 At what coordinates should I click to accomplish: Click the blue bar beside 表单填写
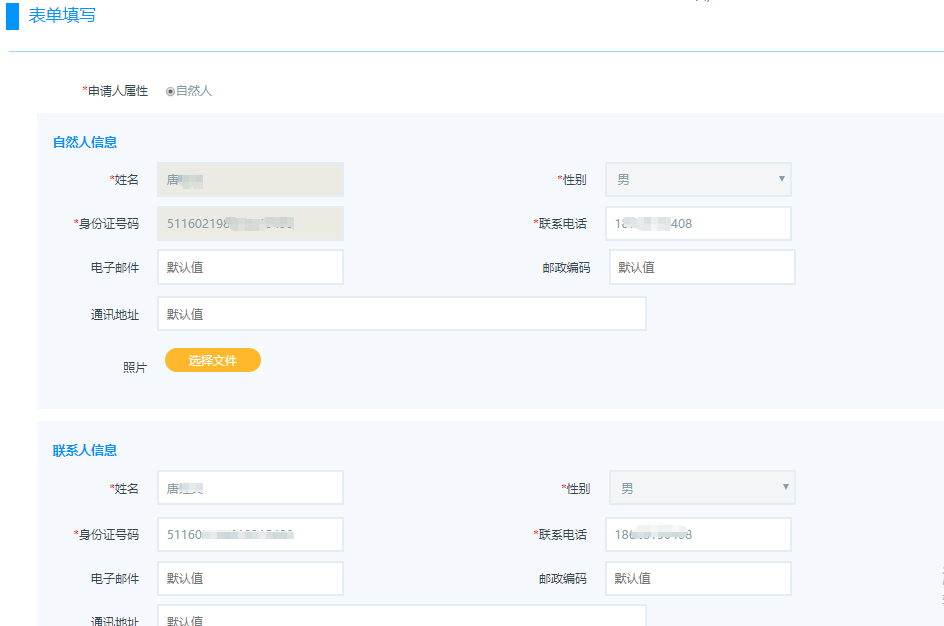click(x=13, y=16)
